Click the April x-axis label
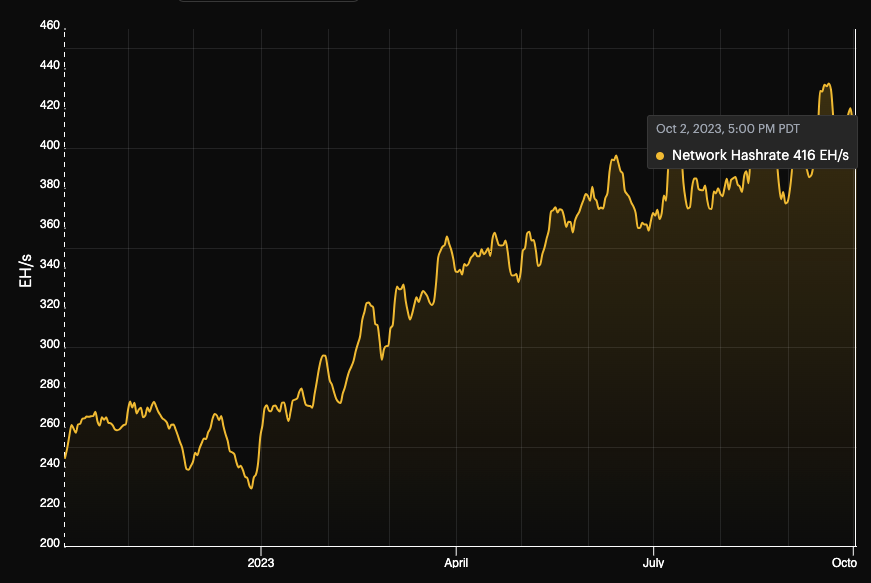The image size is (871, 583). click(456, 562)
